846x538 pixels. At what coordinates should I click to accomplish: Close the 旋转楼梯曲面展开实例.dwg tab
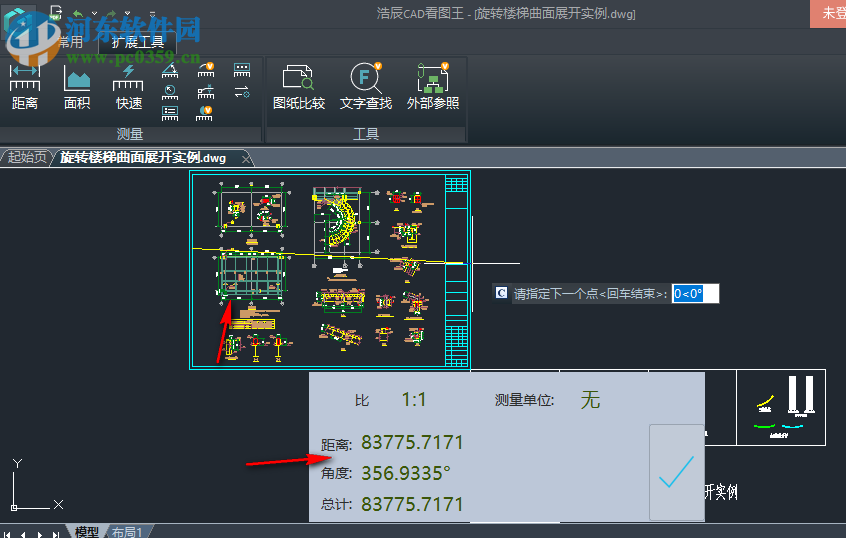click(246, 159)
